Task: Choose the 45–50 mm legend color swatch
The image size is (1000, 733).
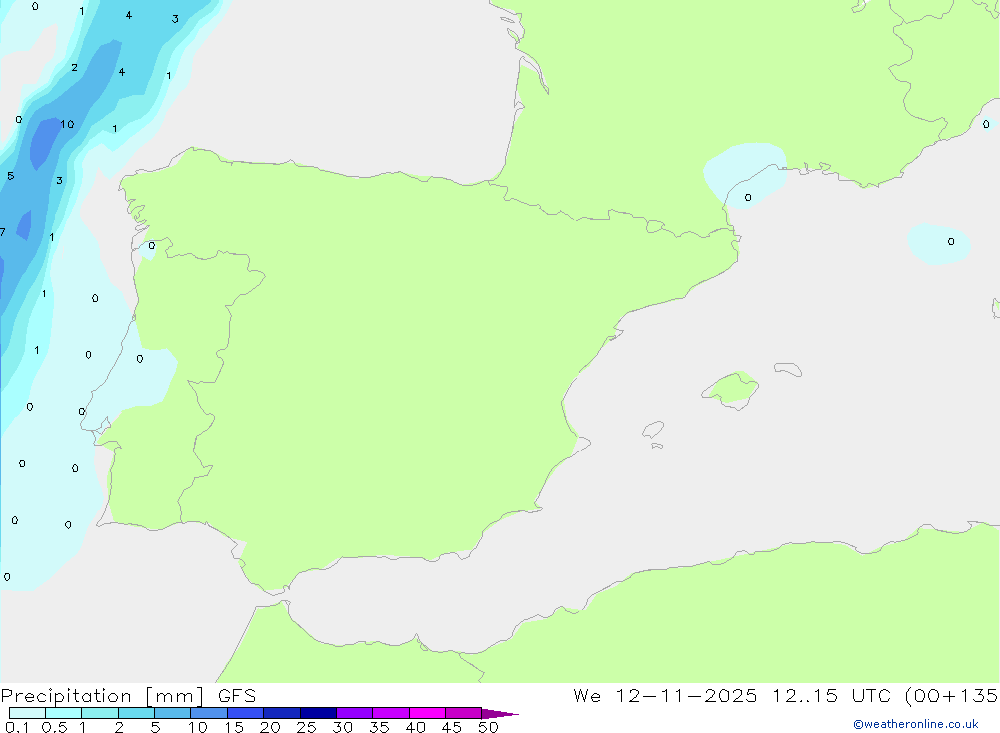Action: point(463,713)
